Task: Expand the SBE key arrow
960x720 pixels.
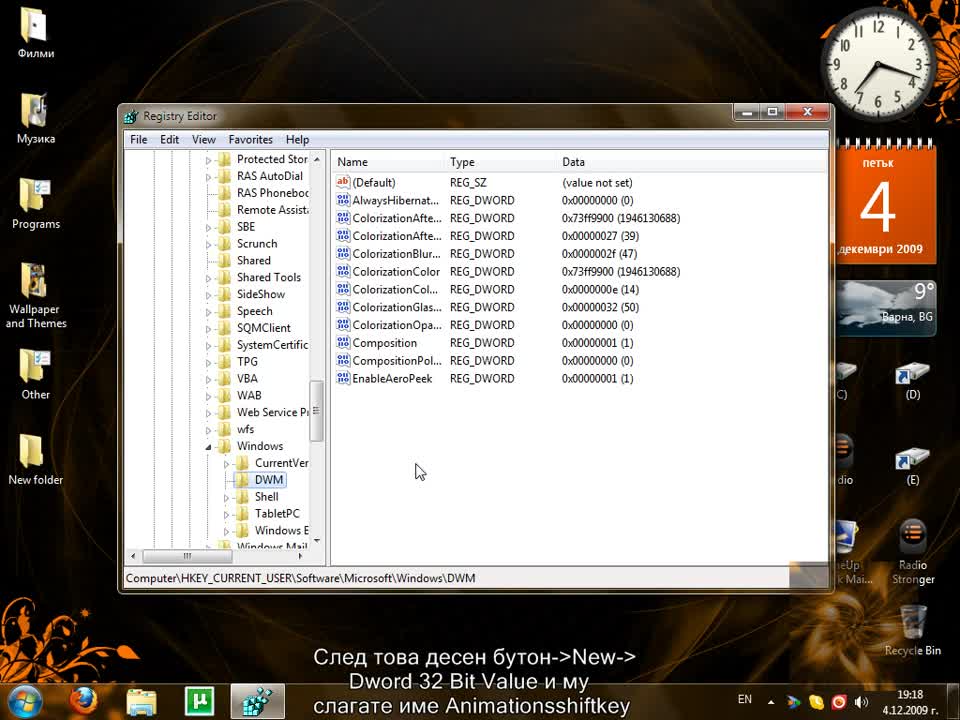Action: 208,228
